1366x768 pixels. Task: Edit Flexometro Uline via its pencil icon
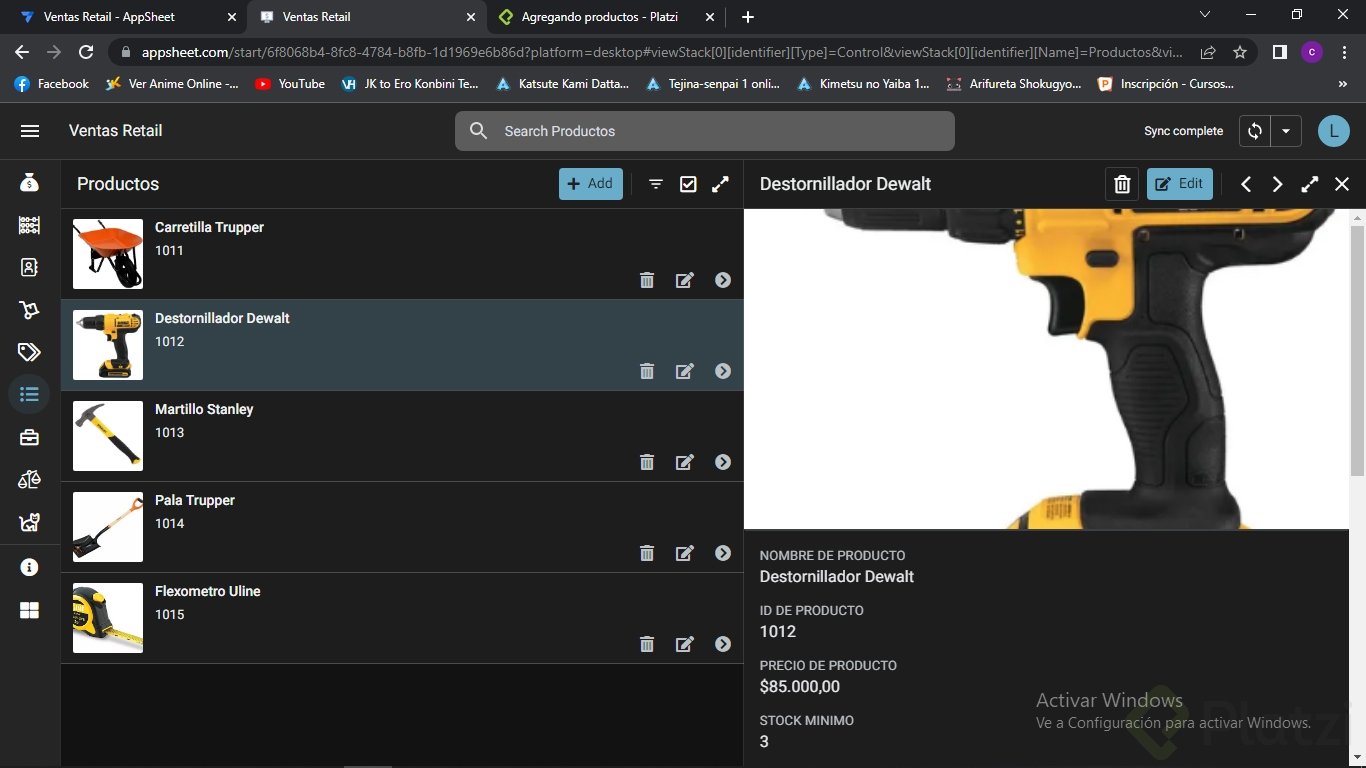pos(685,644)
